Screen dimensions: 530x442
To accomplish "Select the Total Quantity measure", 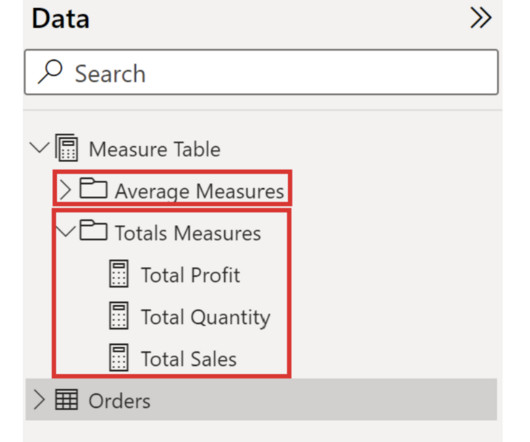I will coord(206,317).
